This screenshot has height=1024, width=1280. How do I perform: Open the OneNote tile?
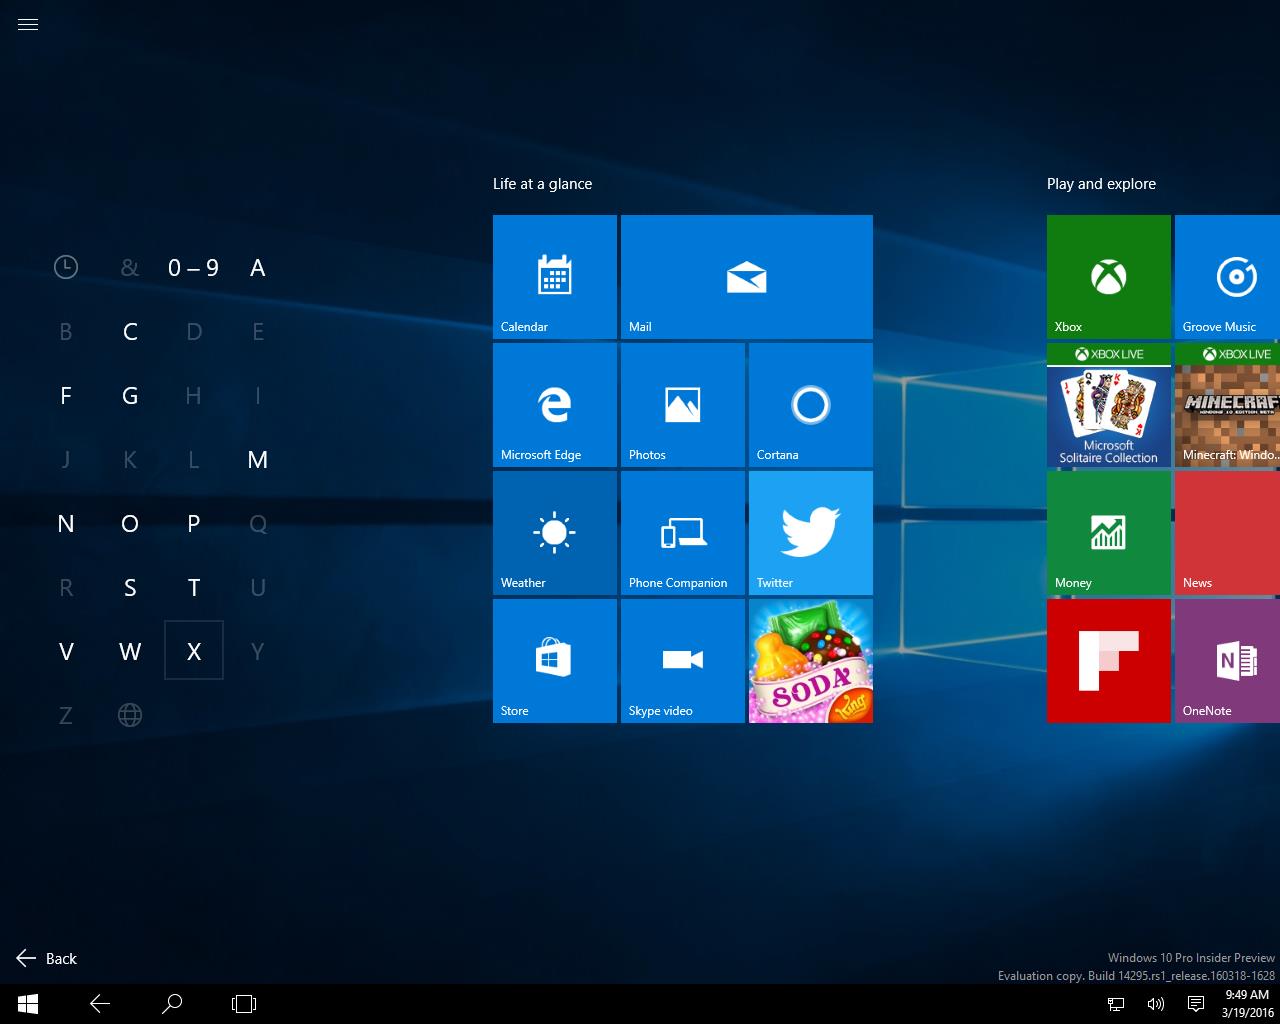click(x=1228, y=661)
